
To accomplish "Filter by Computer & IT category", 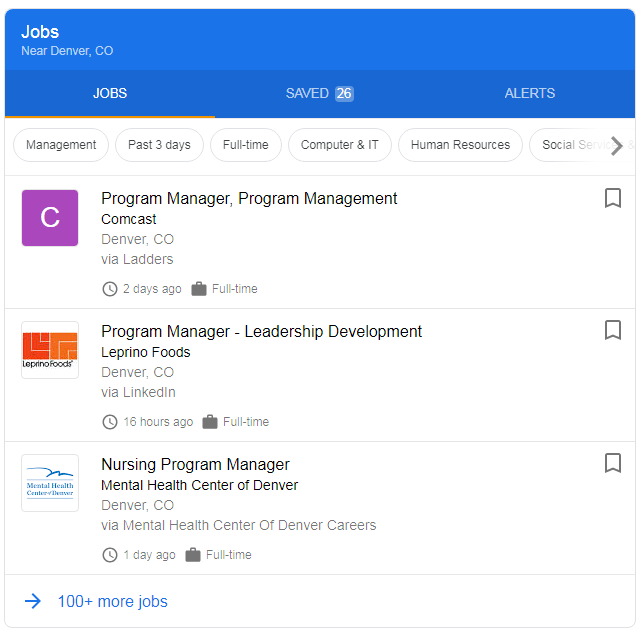I will 339,145.
